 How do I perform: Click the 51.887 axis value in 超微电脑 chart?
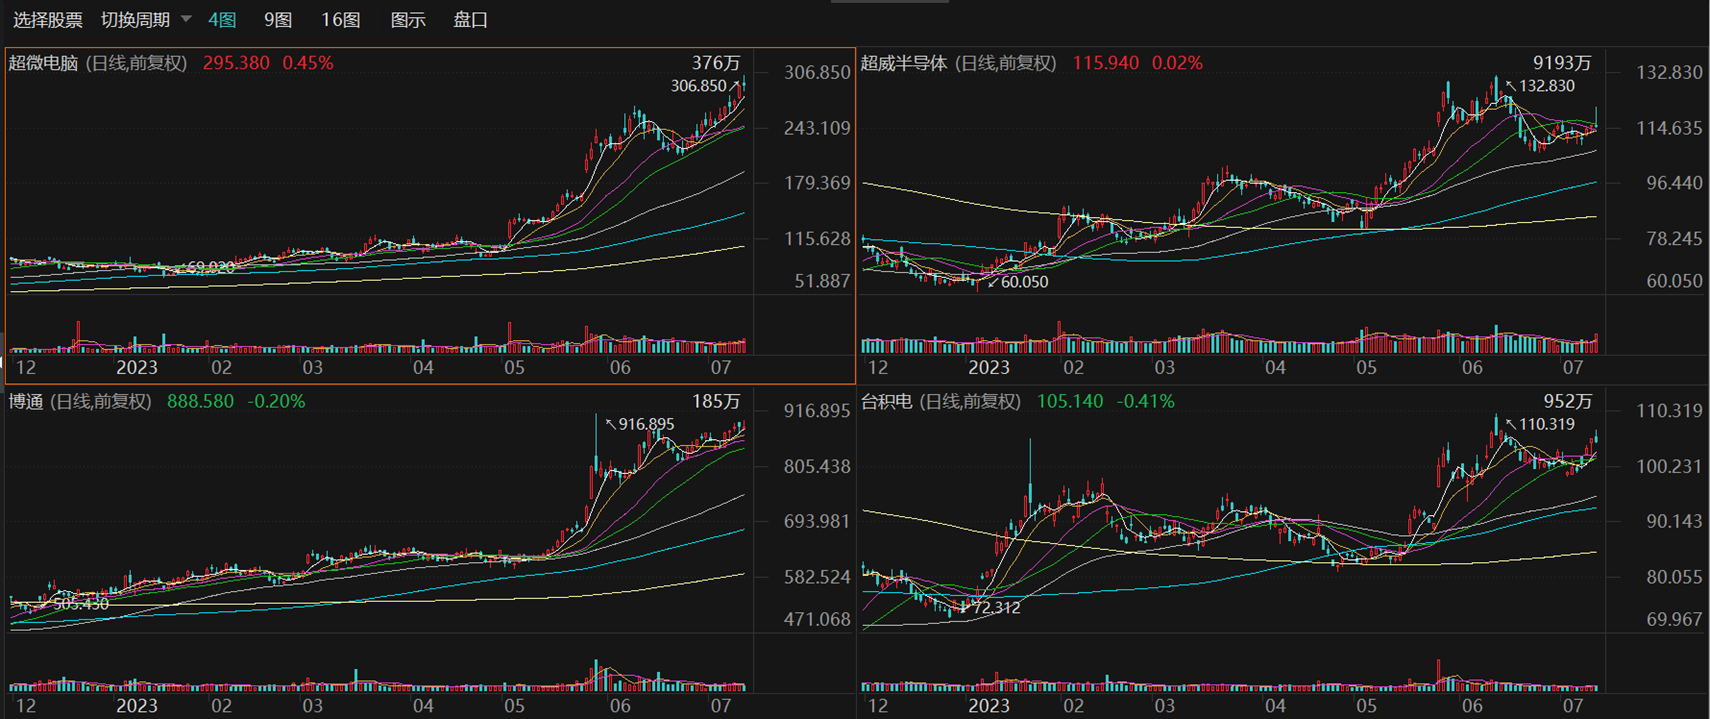(x=822, y=282)
